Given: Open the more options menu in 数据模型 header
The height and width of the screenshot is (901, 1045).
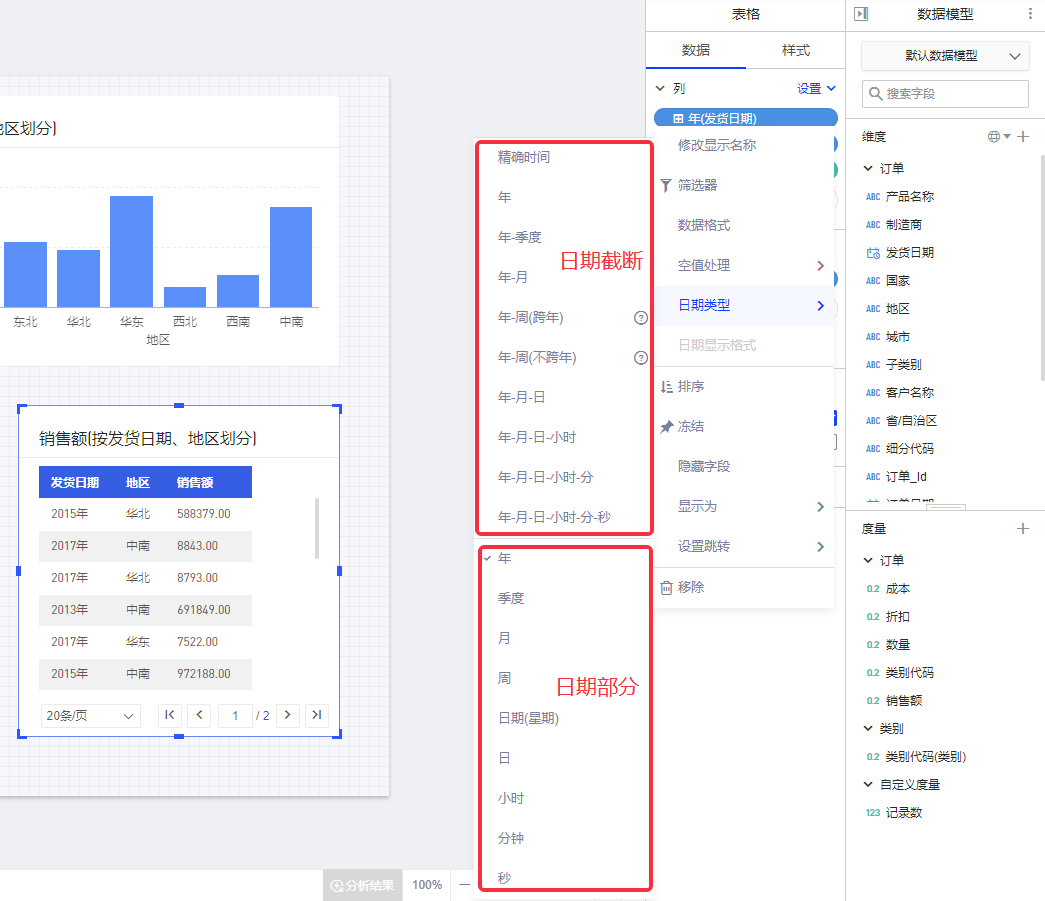Looking at the screenshot, I should tap(1031, 14).
